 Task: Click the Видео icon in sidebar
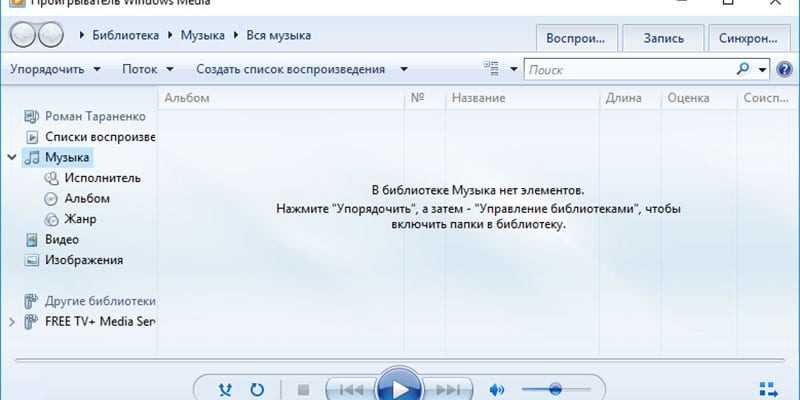(32, 239)
